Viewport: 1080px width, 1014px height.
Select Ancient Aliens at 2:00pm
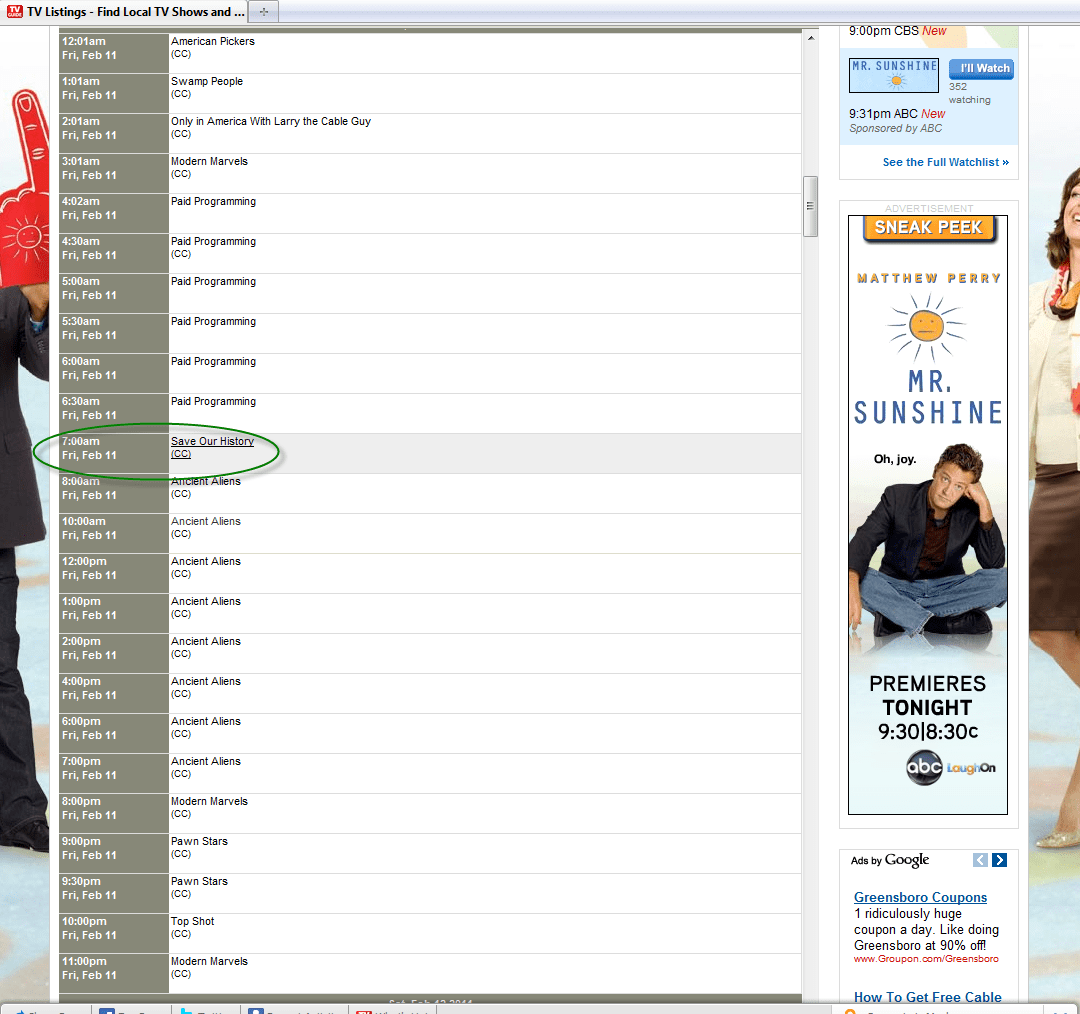point(205,641)
